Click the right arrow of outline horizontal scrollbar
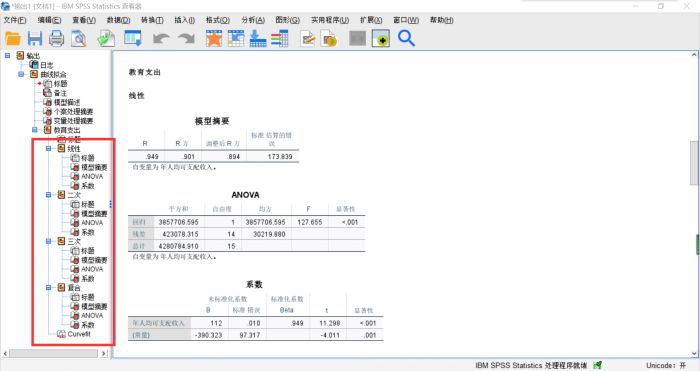 click(104, 353)
